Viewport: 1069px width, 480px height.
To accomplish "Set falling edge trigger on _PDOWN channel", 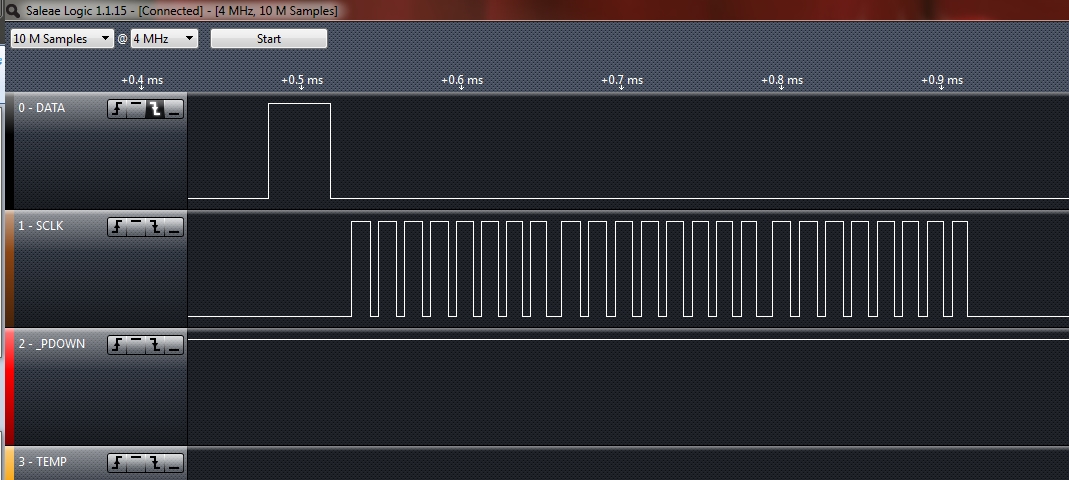I will click(x=155, y=345).
